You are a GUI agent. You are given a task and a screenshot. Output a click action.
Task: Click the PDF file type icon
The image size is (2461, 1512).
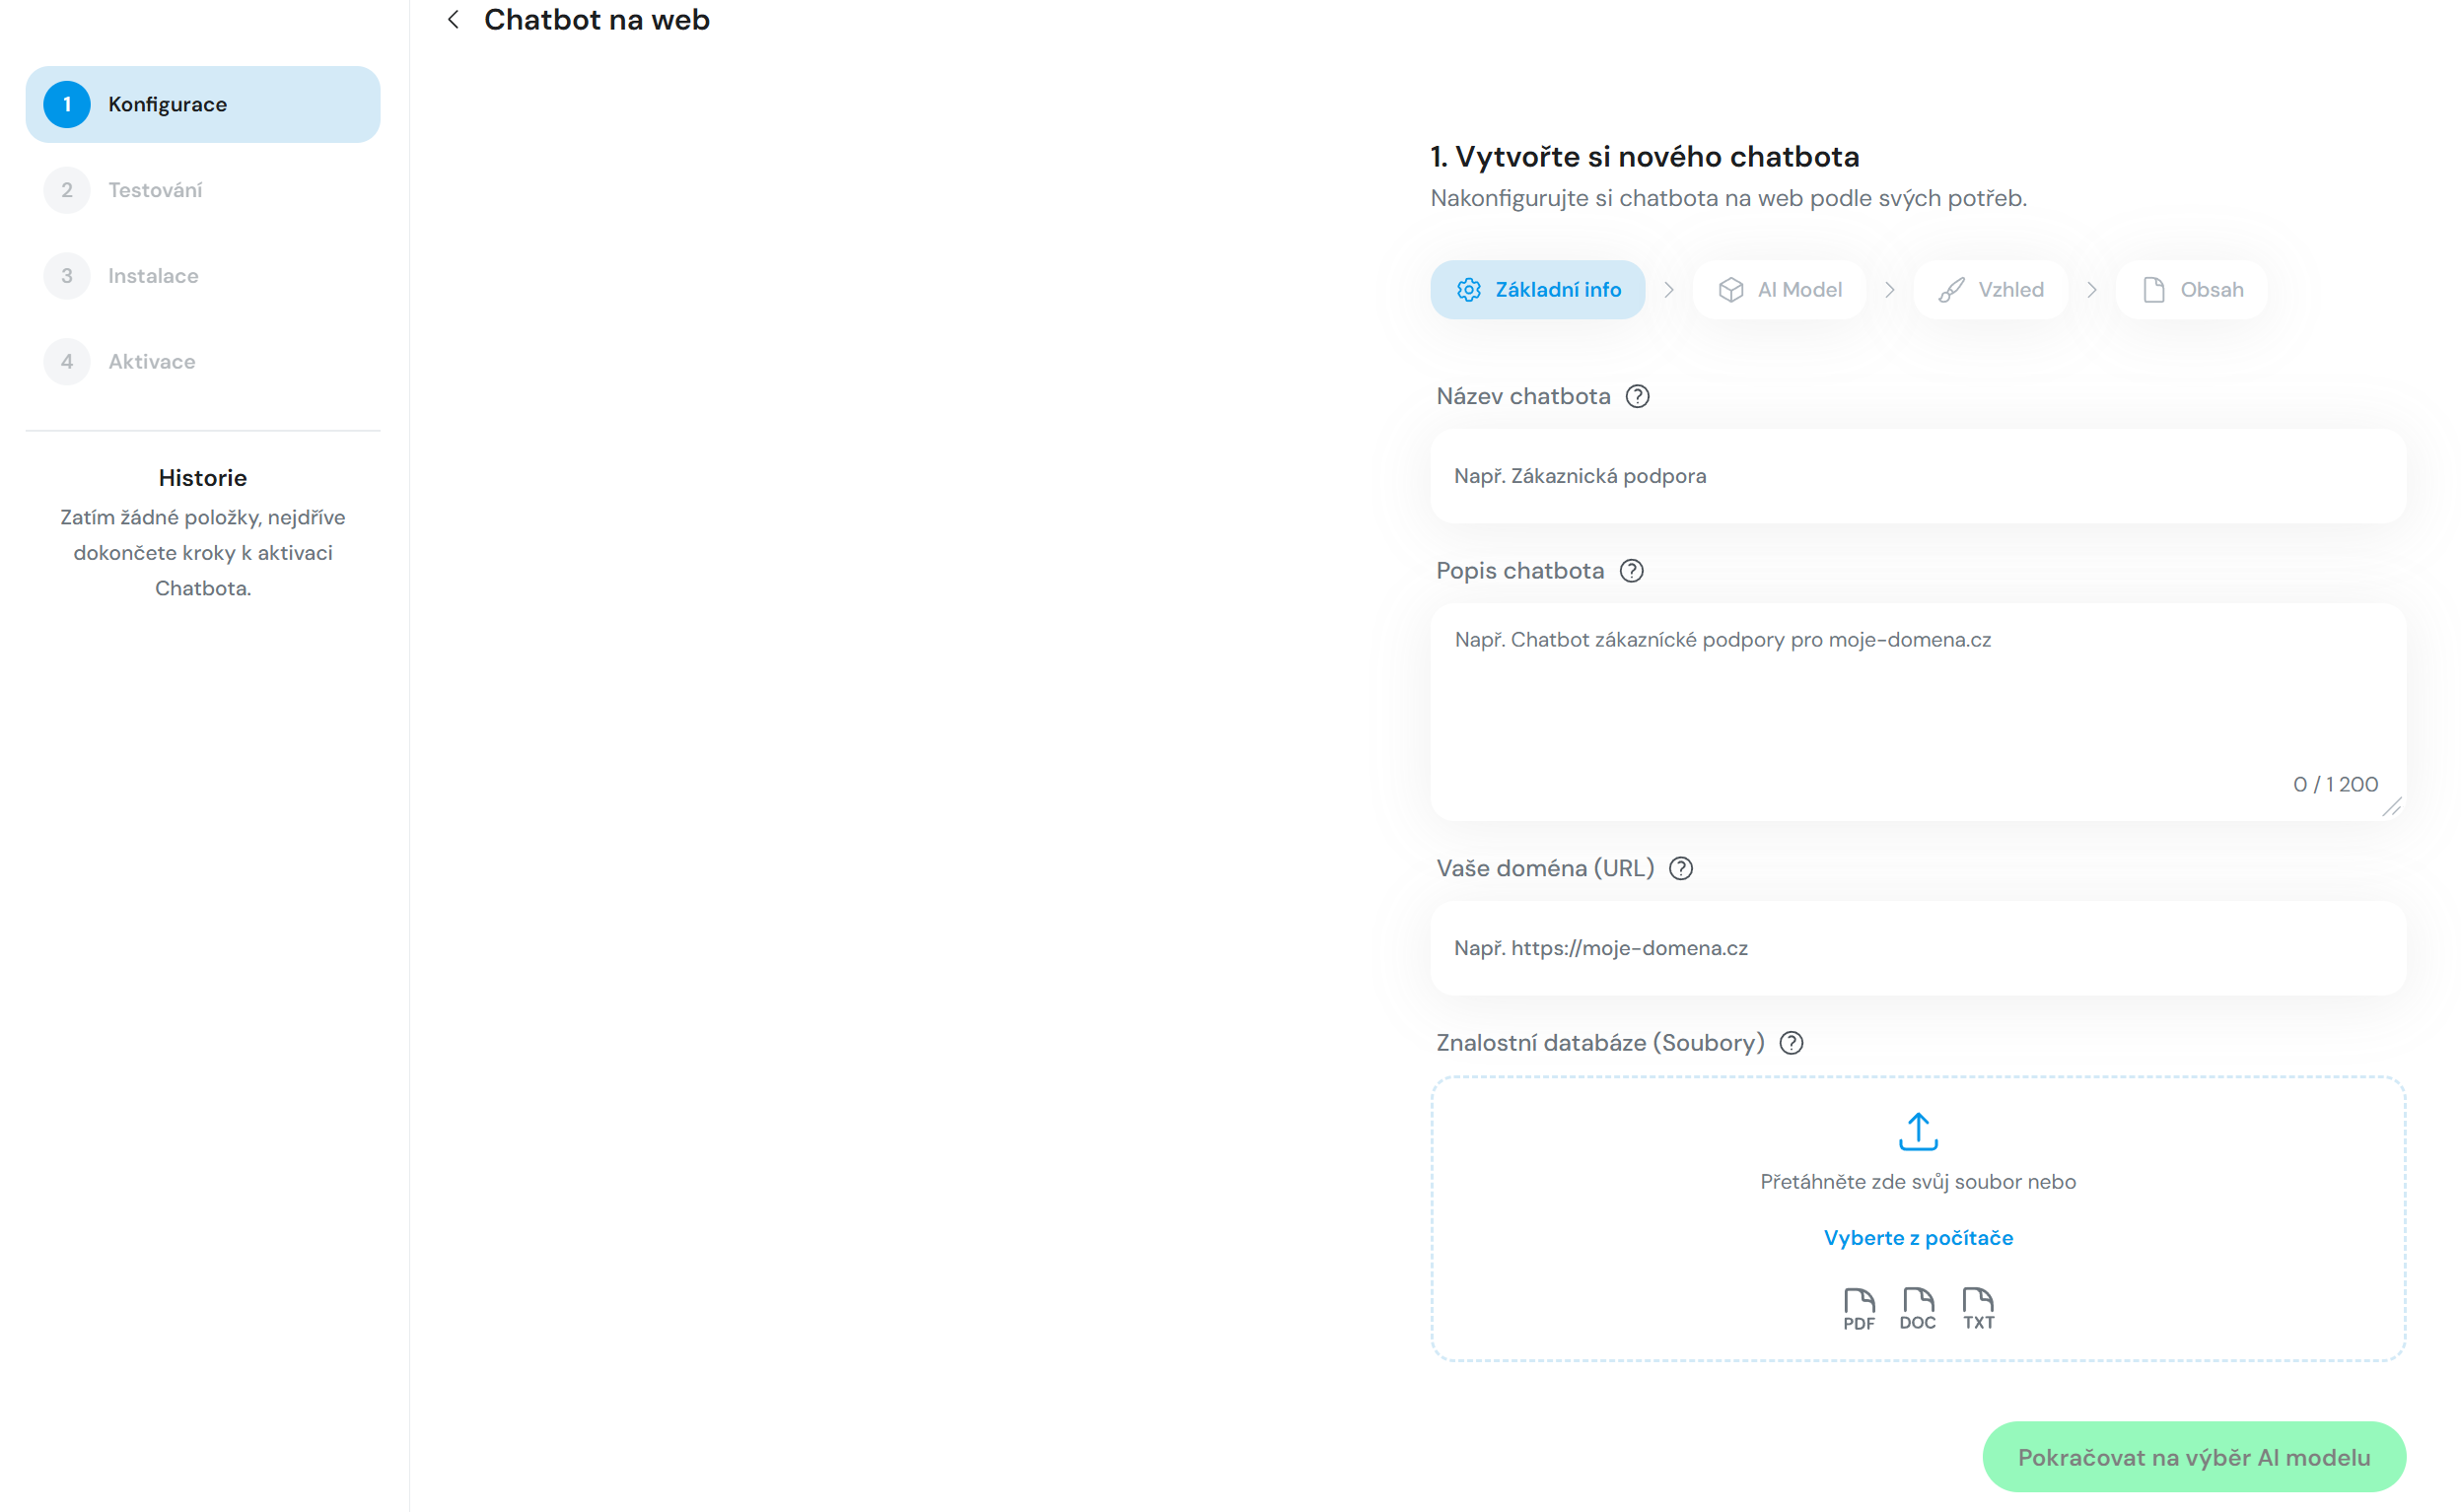[1859, 1309]
